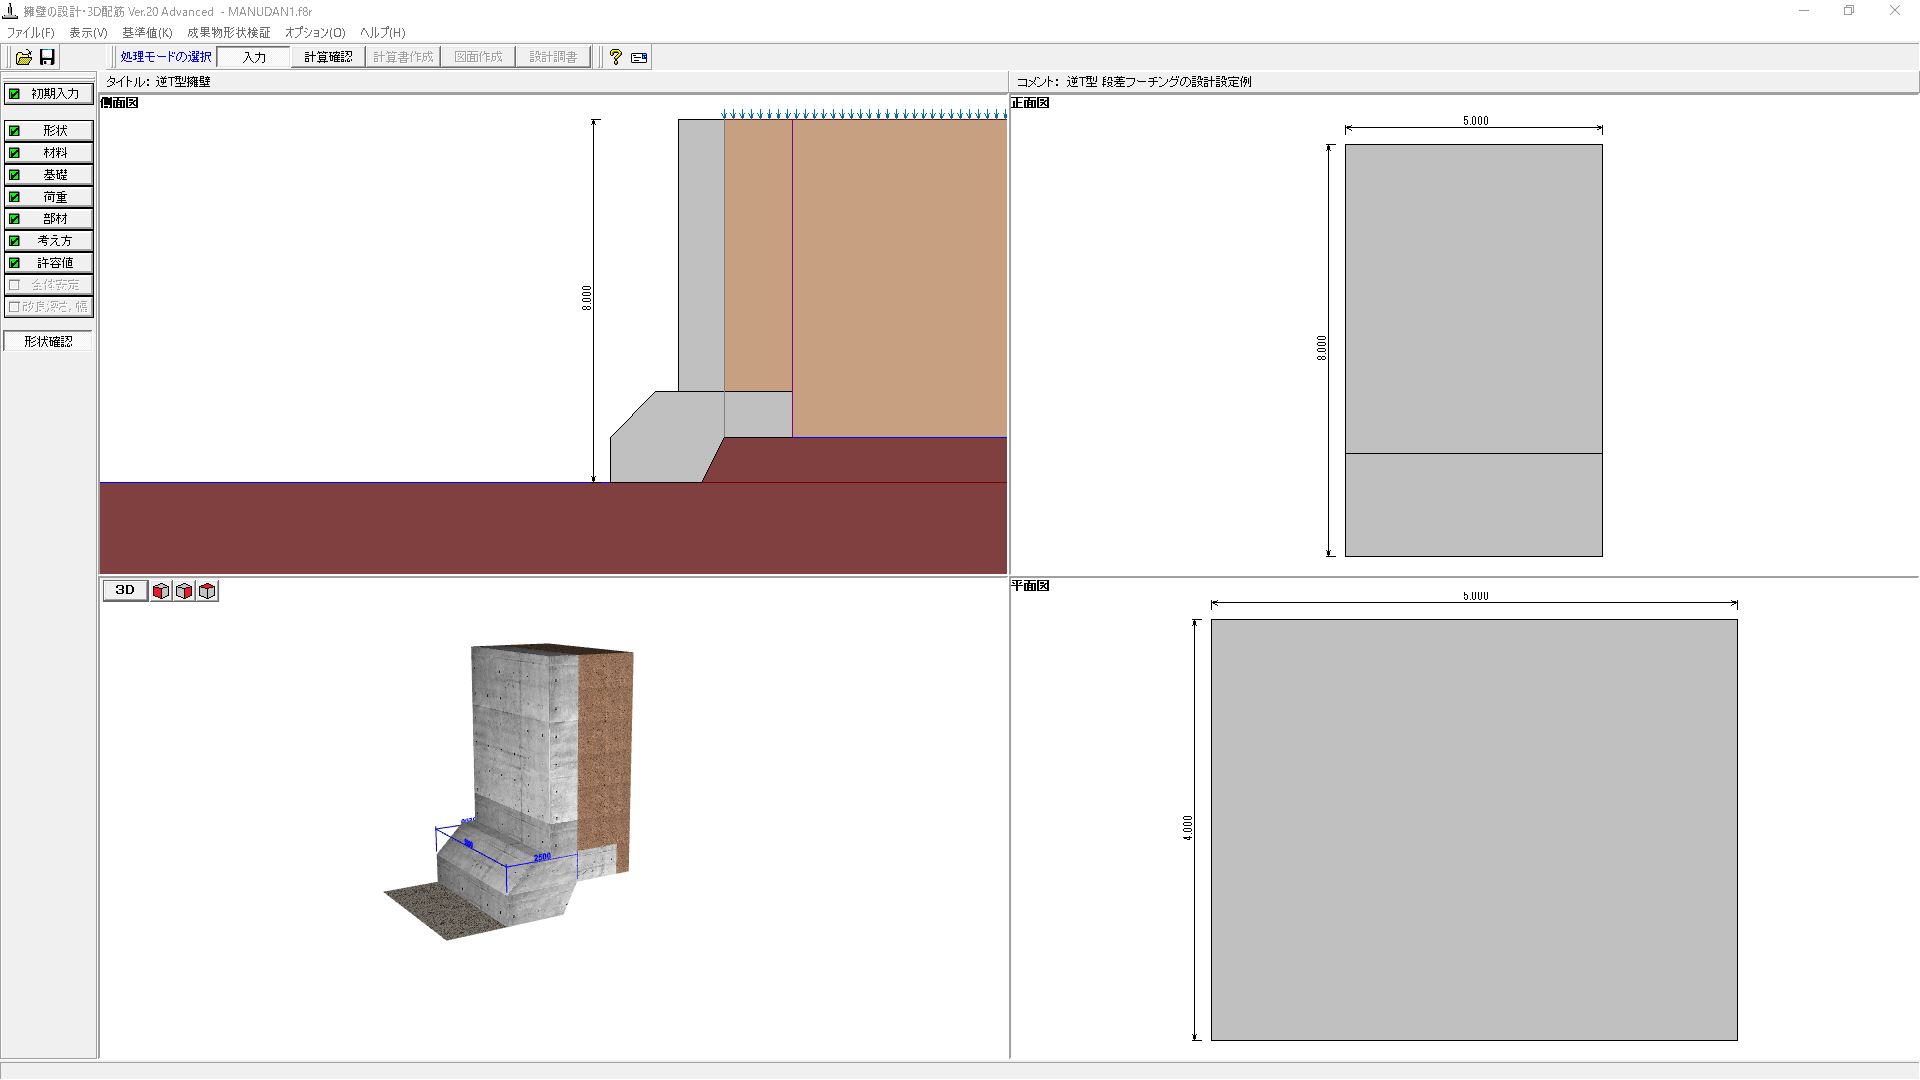The image size is (1920, 1080).
Task: Open help via the yellow question mark icon
Action: click(x=616, y=57)
